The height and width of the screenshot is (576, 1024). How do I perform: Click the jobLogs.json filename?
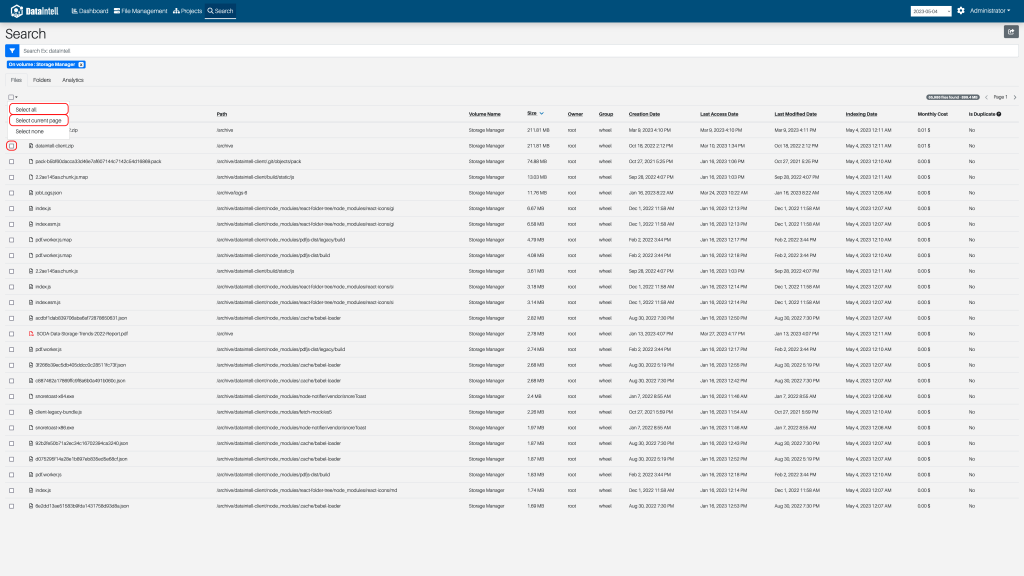(49, 193)
